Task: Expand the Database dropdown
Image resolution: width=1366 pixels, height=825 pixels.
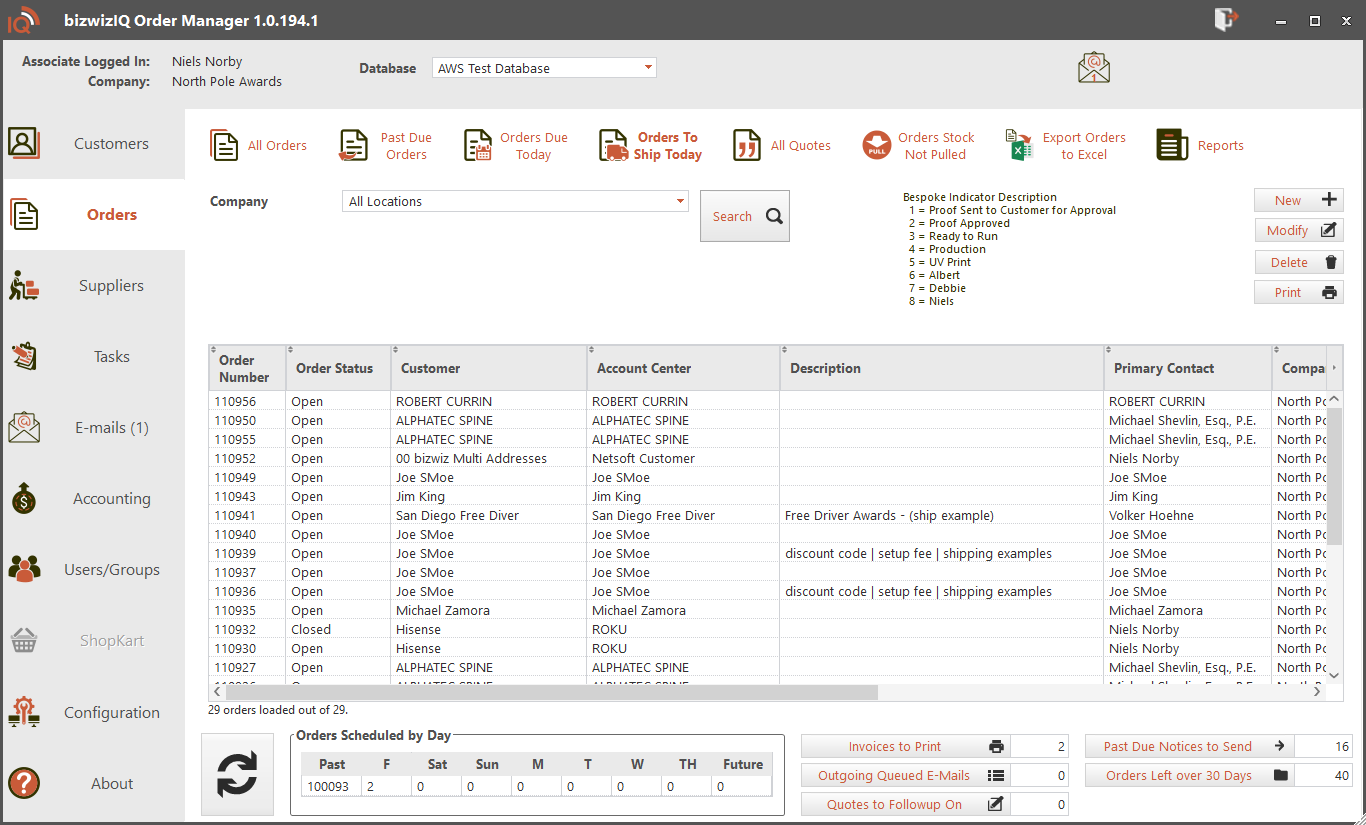Action: click(648, 68)
